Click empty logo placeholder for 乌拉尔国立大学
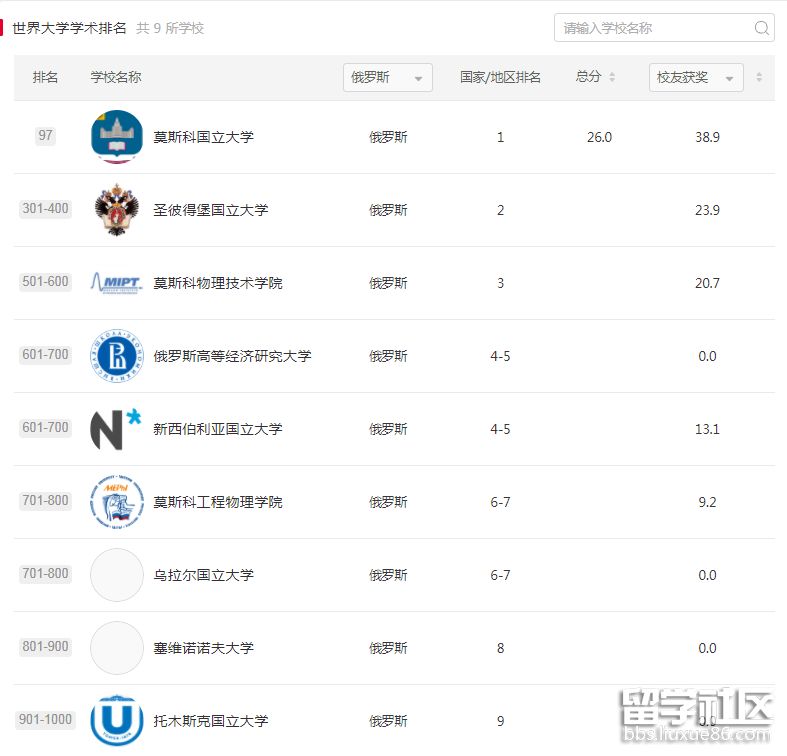The height and width of the screenshot is (756, 787). coord(116,575)
